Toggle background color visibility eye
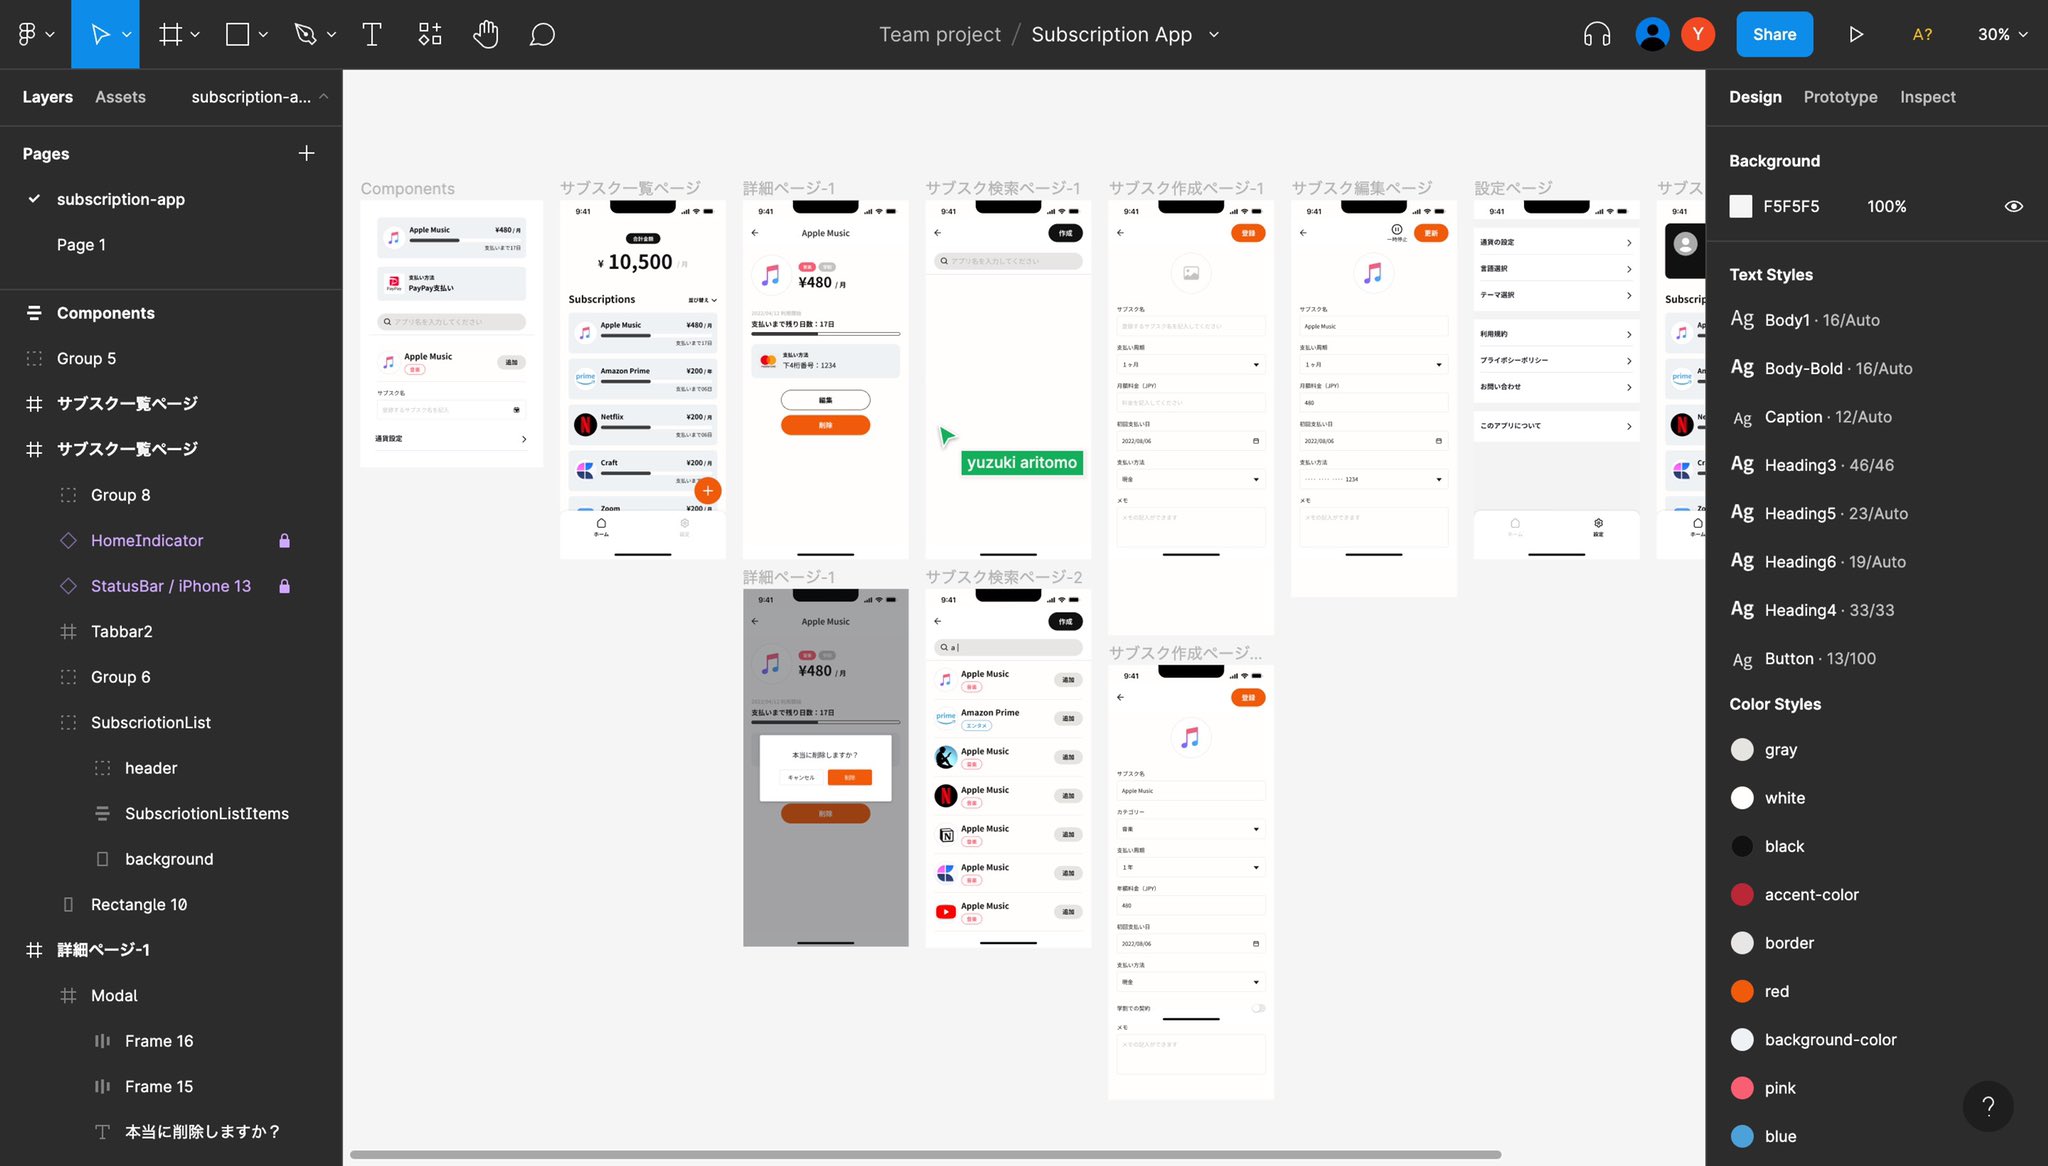The height and width of the screenshot is (1166, 2048). (2013, 206)
